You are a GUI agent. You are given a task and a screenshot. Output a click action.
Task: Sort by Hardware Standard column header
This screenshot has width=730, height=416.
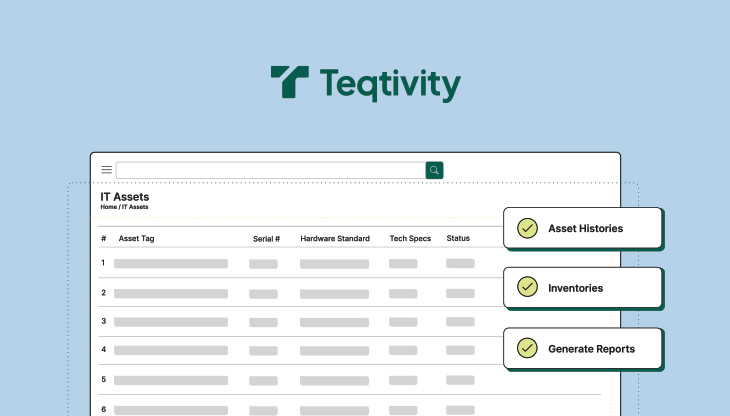335,239
